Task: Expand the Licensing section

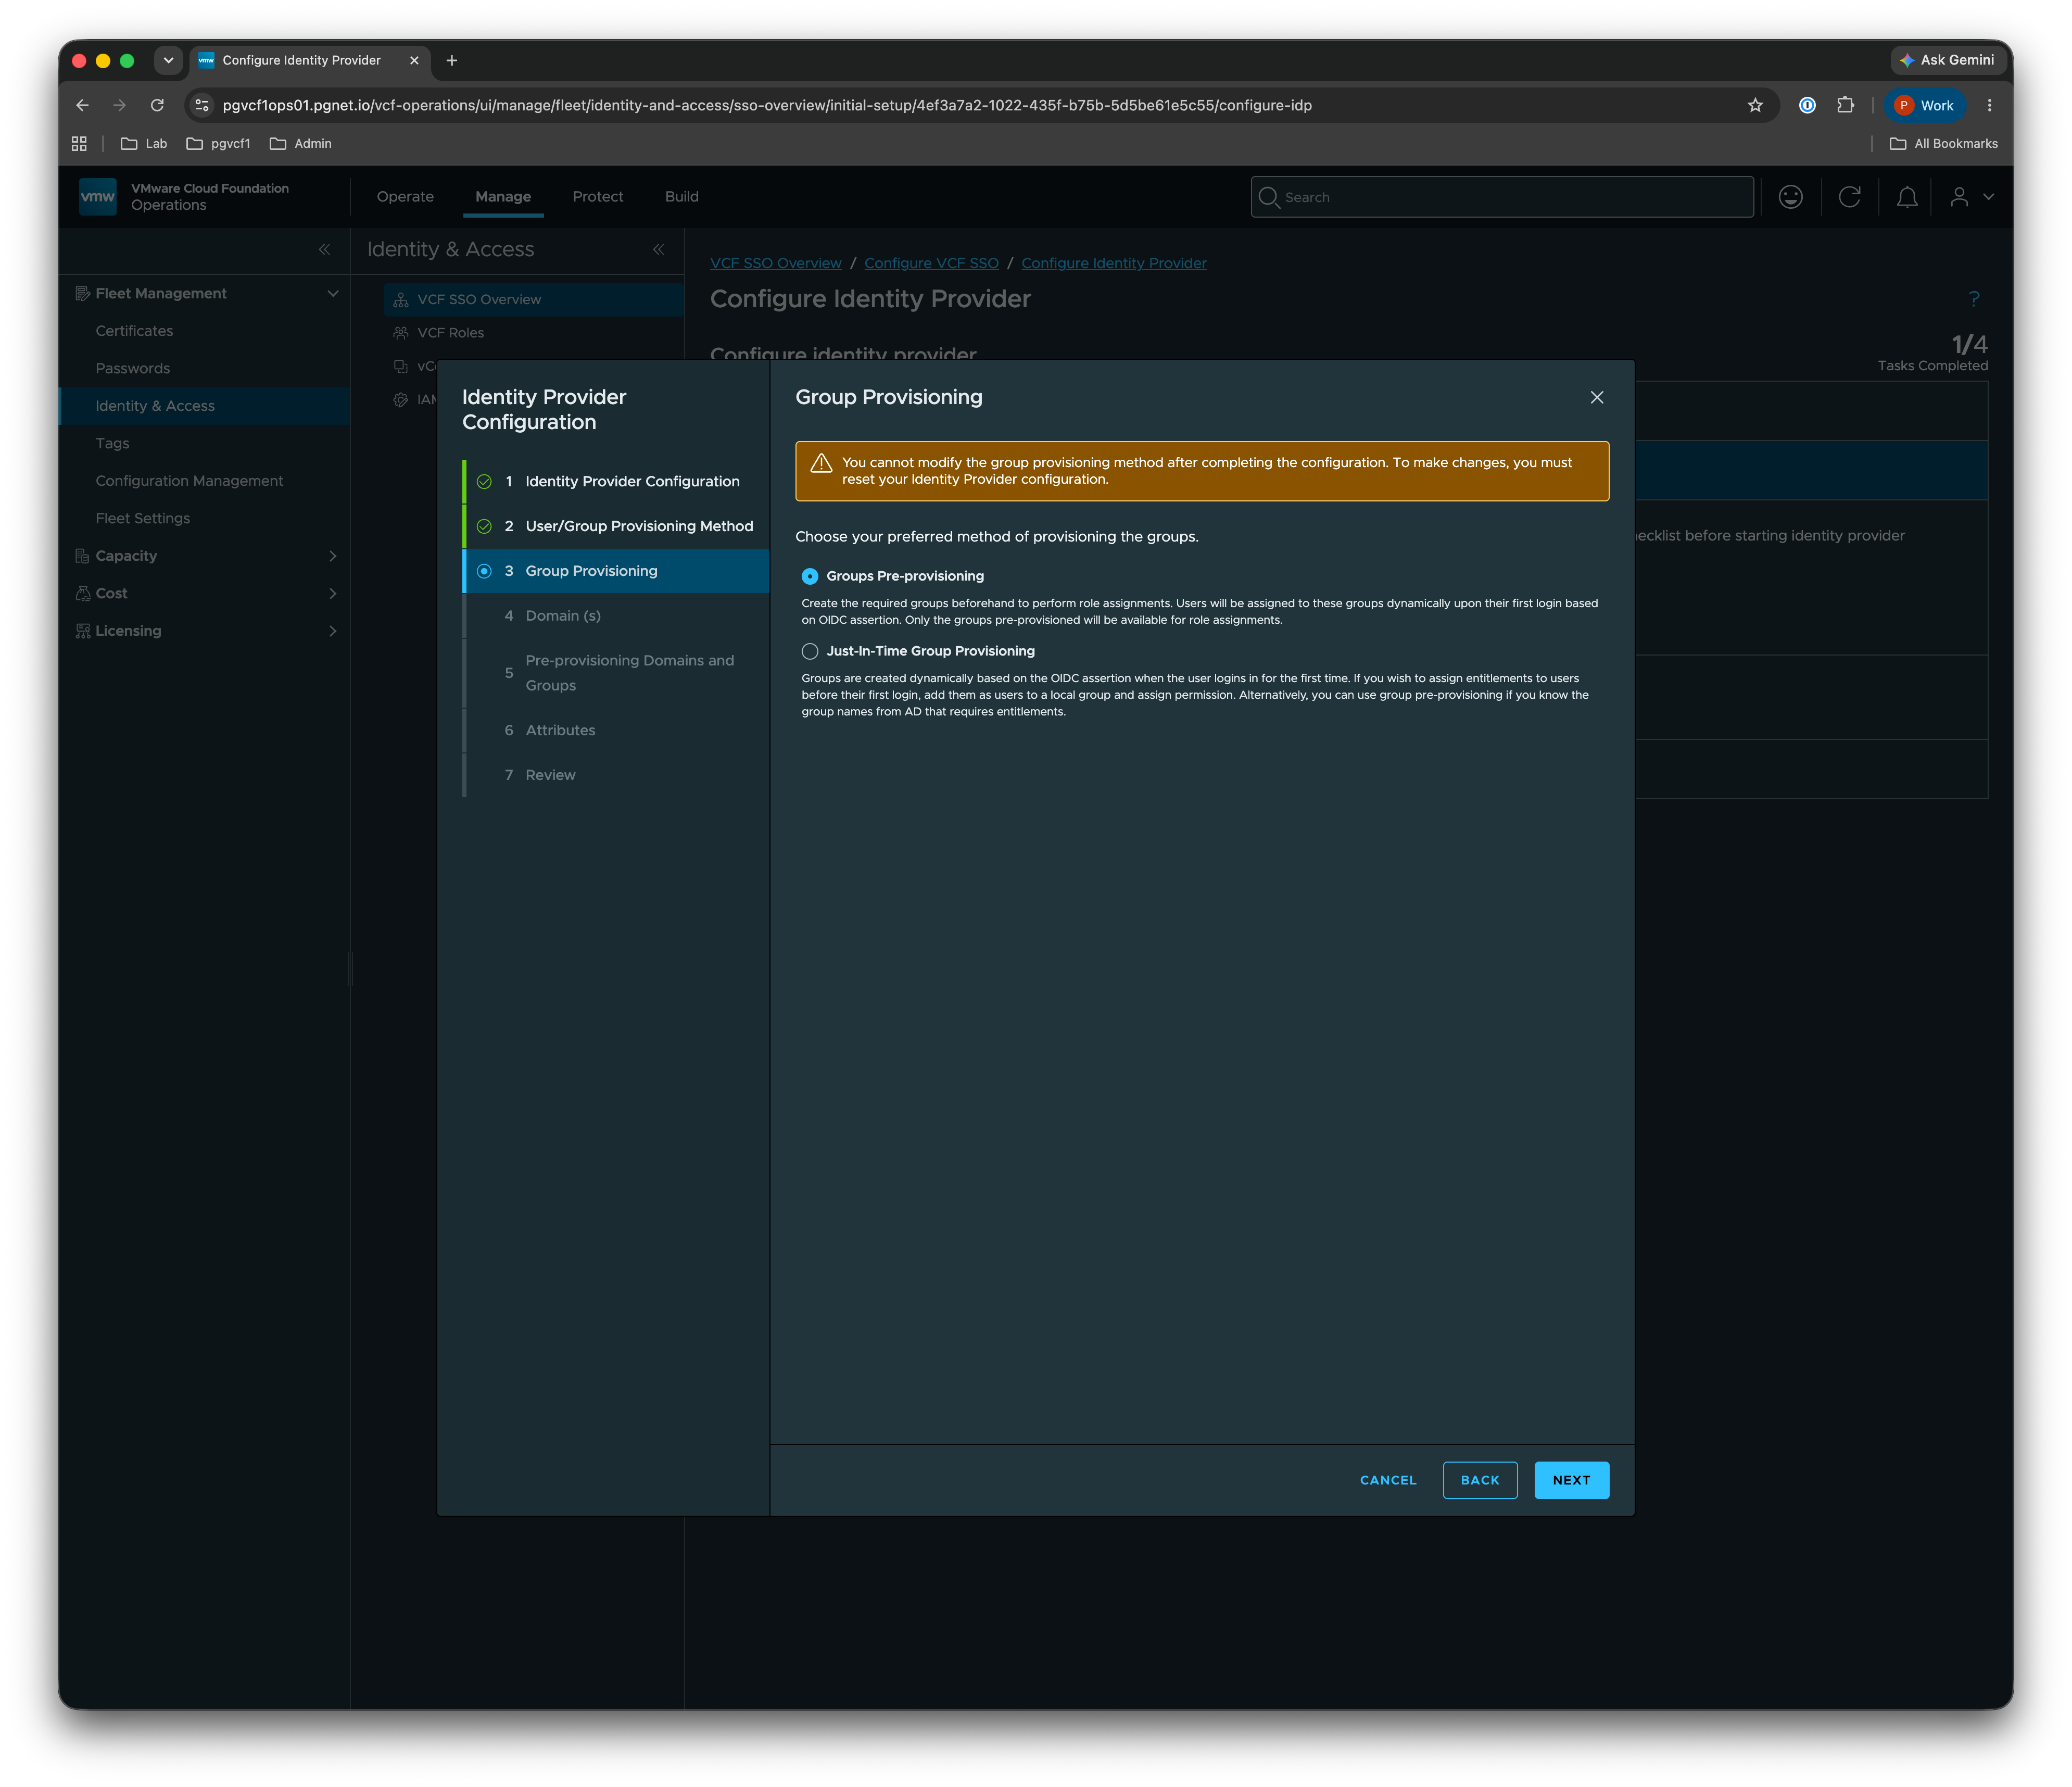Action: [x=333, y=631]
